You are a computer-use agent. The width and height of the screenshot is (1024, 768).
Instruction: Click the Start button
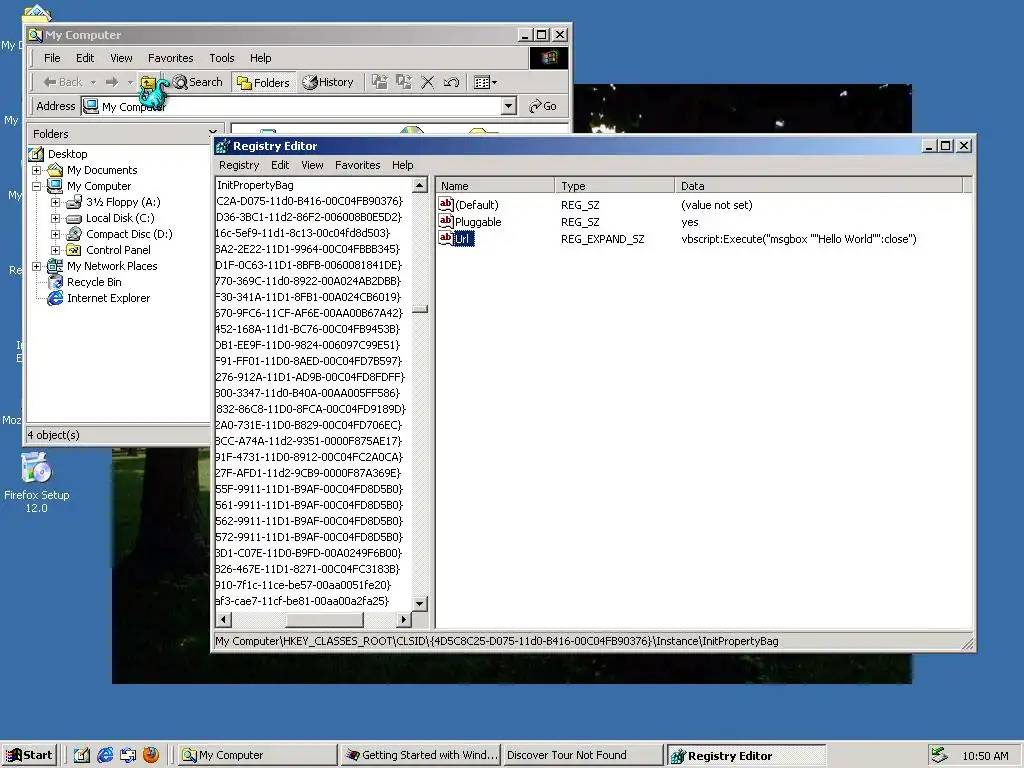click(x=29, y=755)
